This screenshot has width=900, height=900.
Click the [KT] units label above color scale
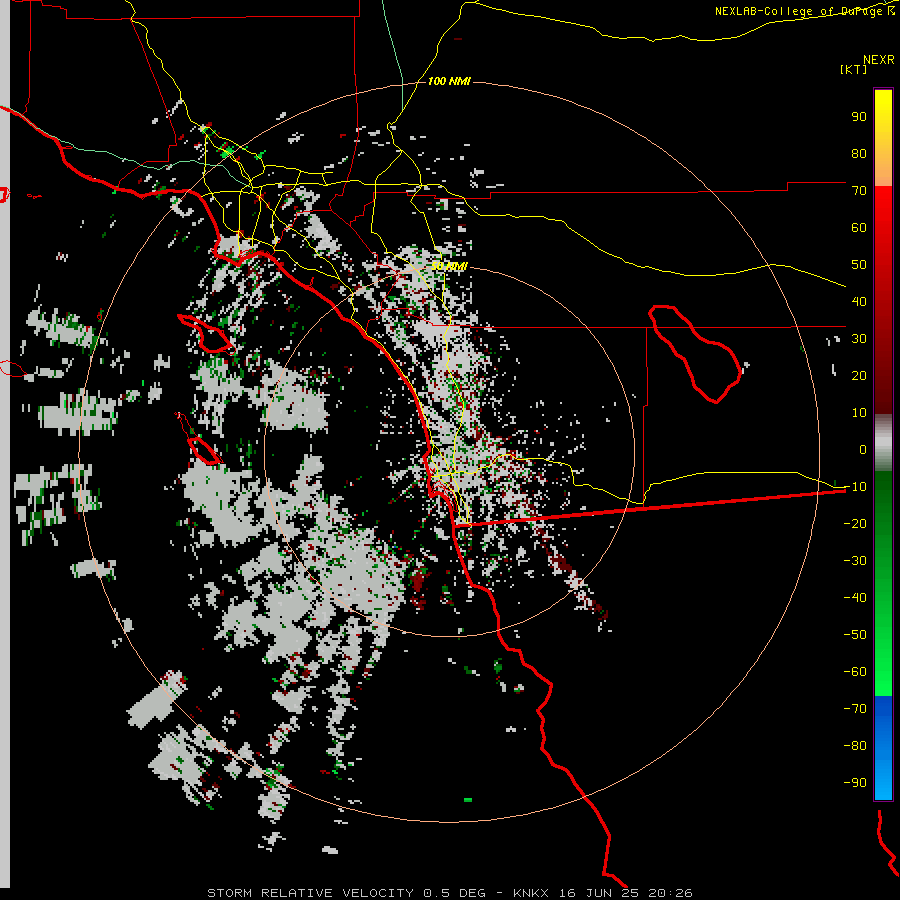(854, 69)
